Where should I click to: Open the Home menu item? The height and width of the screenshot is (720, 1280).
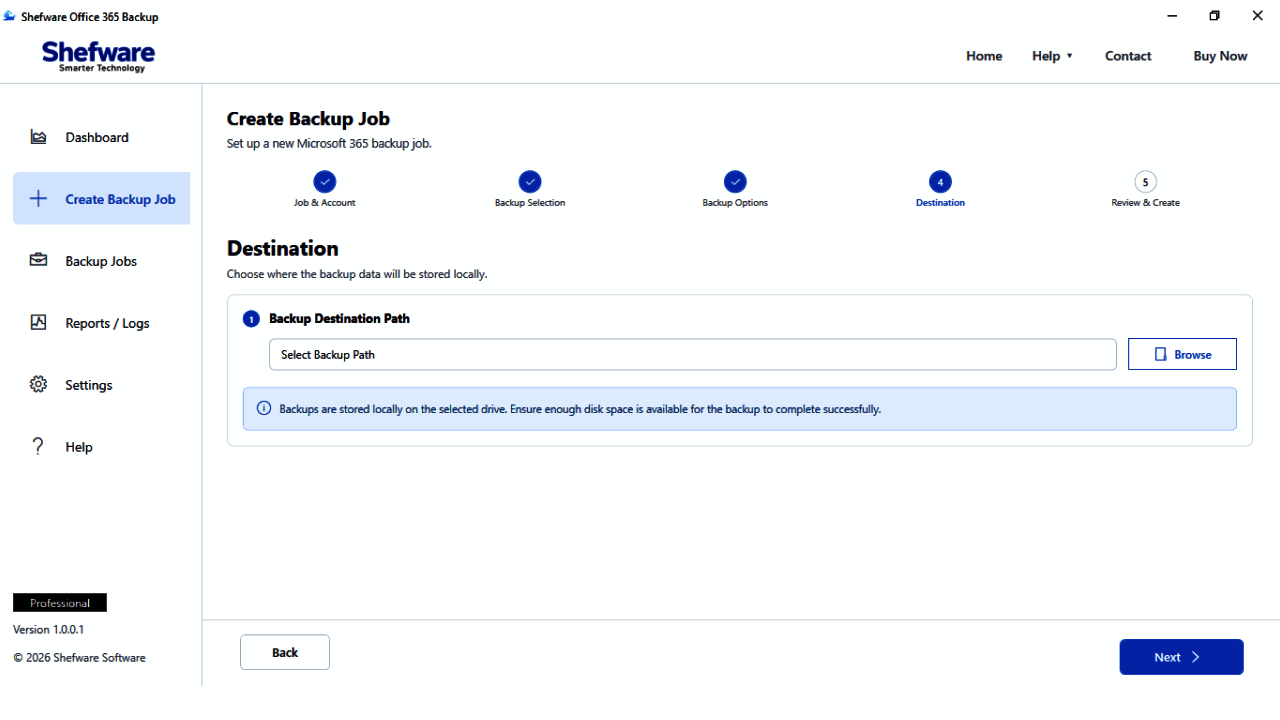(984, 56)
